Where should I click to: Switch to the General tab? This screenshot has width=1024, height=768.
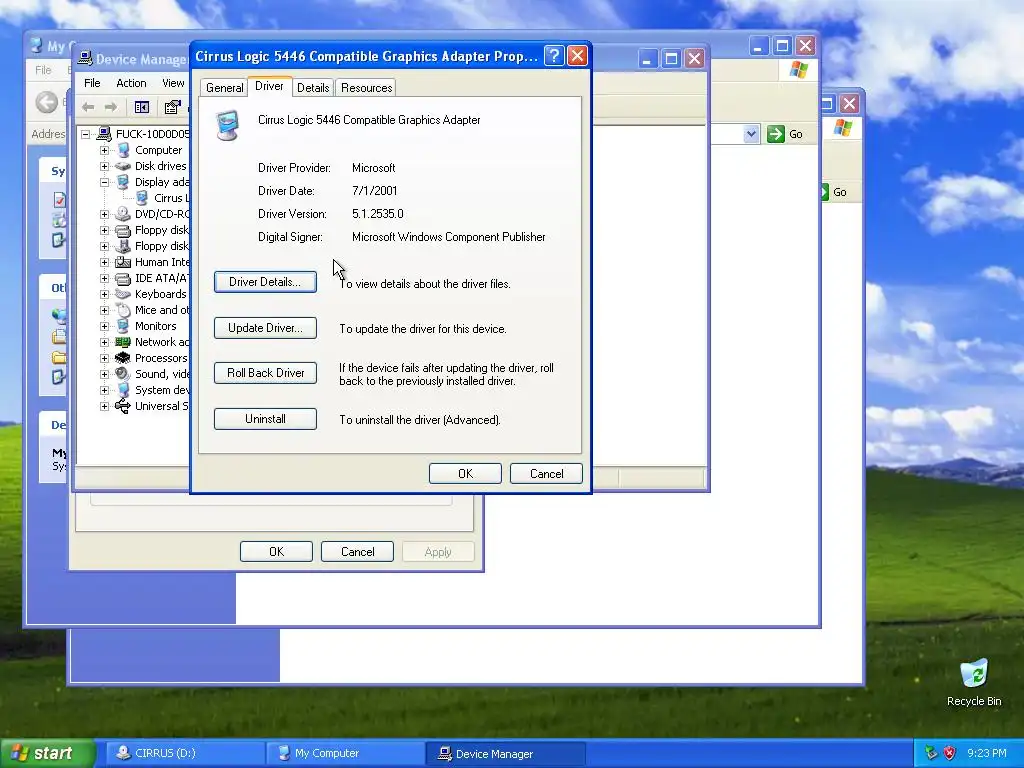(225, 88)
